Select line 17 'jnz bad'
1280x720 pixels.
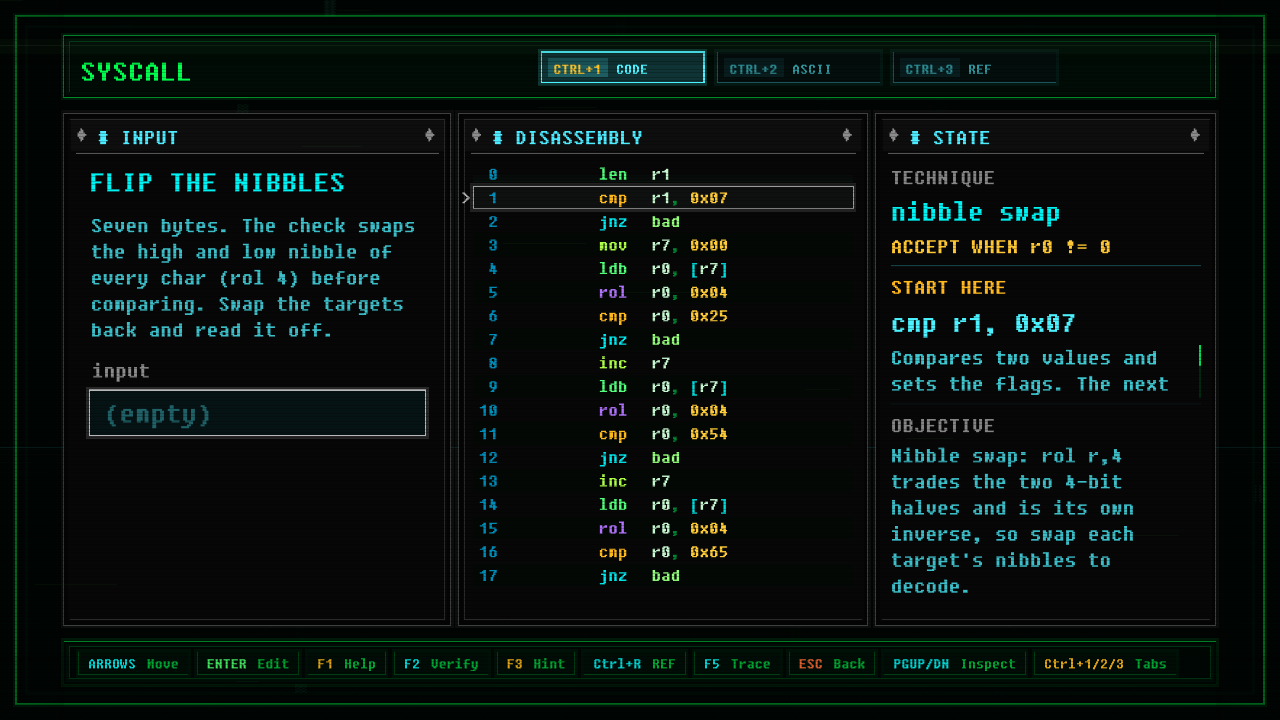pyautogui.click(x=663, y=576)
